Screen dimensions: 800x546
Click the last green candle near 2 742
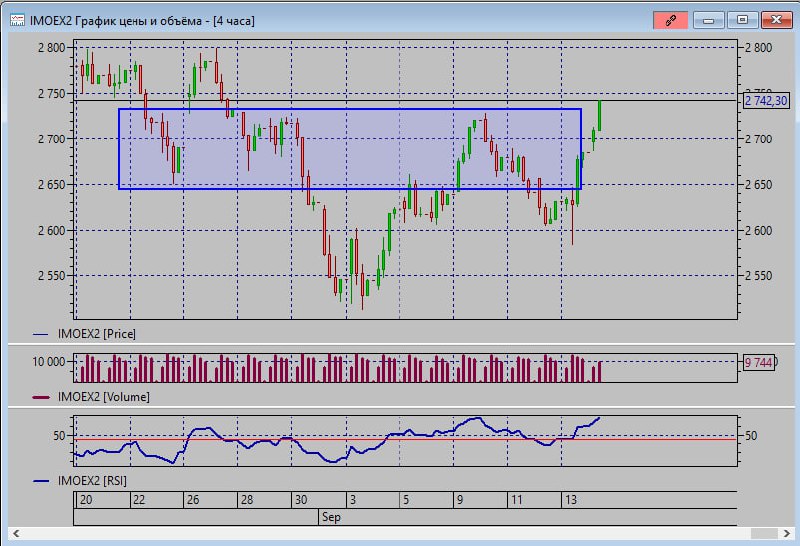point(599,115)
